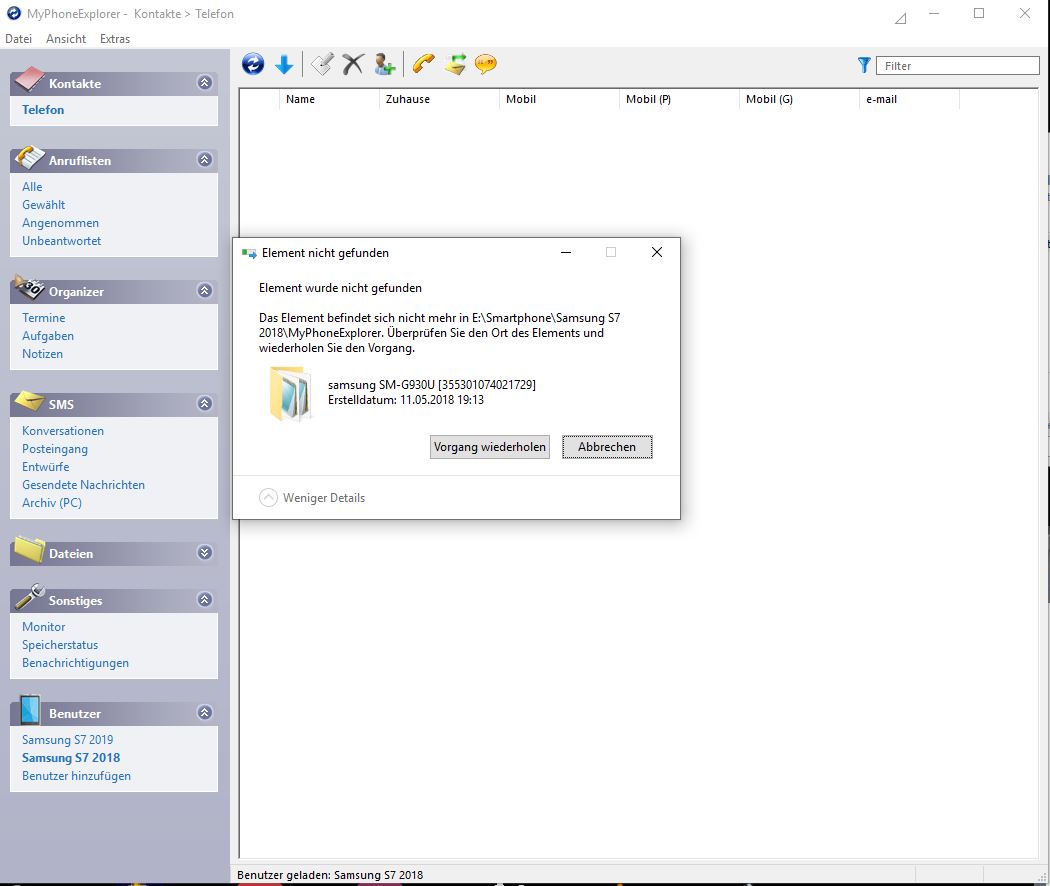The height and width of the screenshot is (886, 1050).
Task: Sort by Mobil (P) column header
Action: coord(679,99)
